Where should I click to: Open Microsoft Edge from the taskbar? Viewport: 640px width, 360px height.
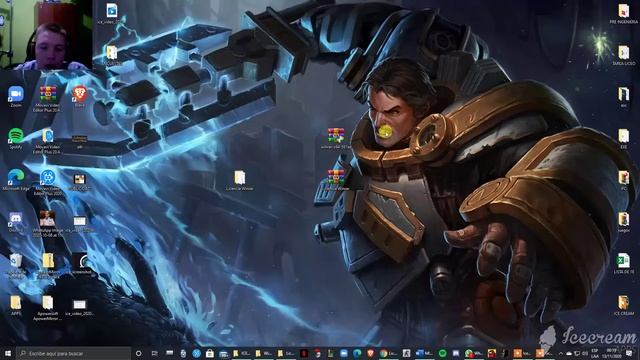click(x=358, y=353)
